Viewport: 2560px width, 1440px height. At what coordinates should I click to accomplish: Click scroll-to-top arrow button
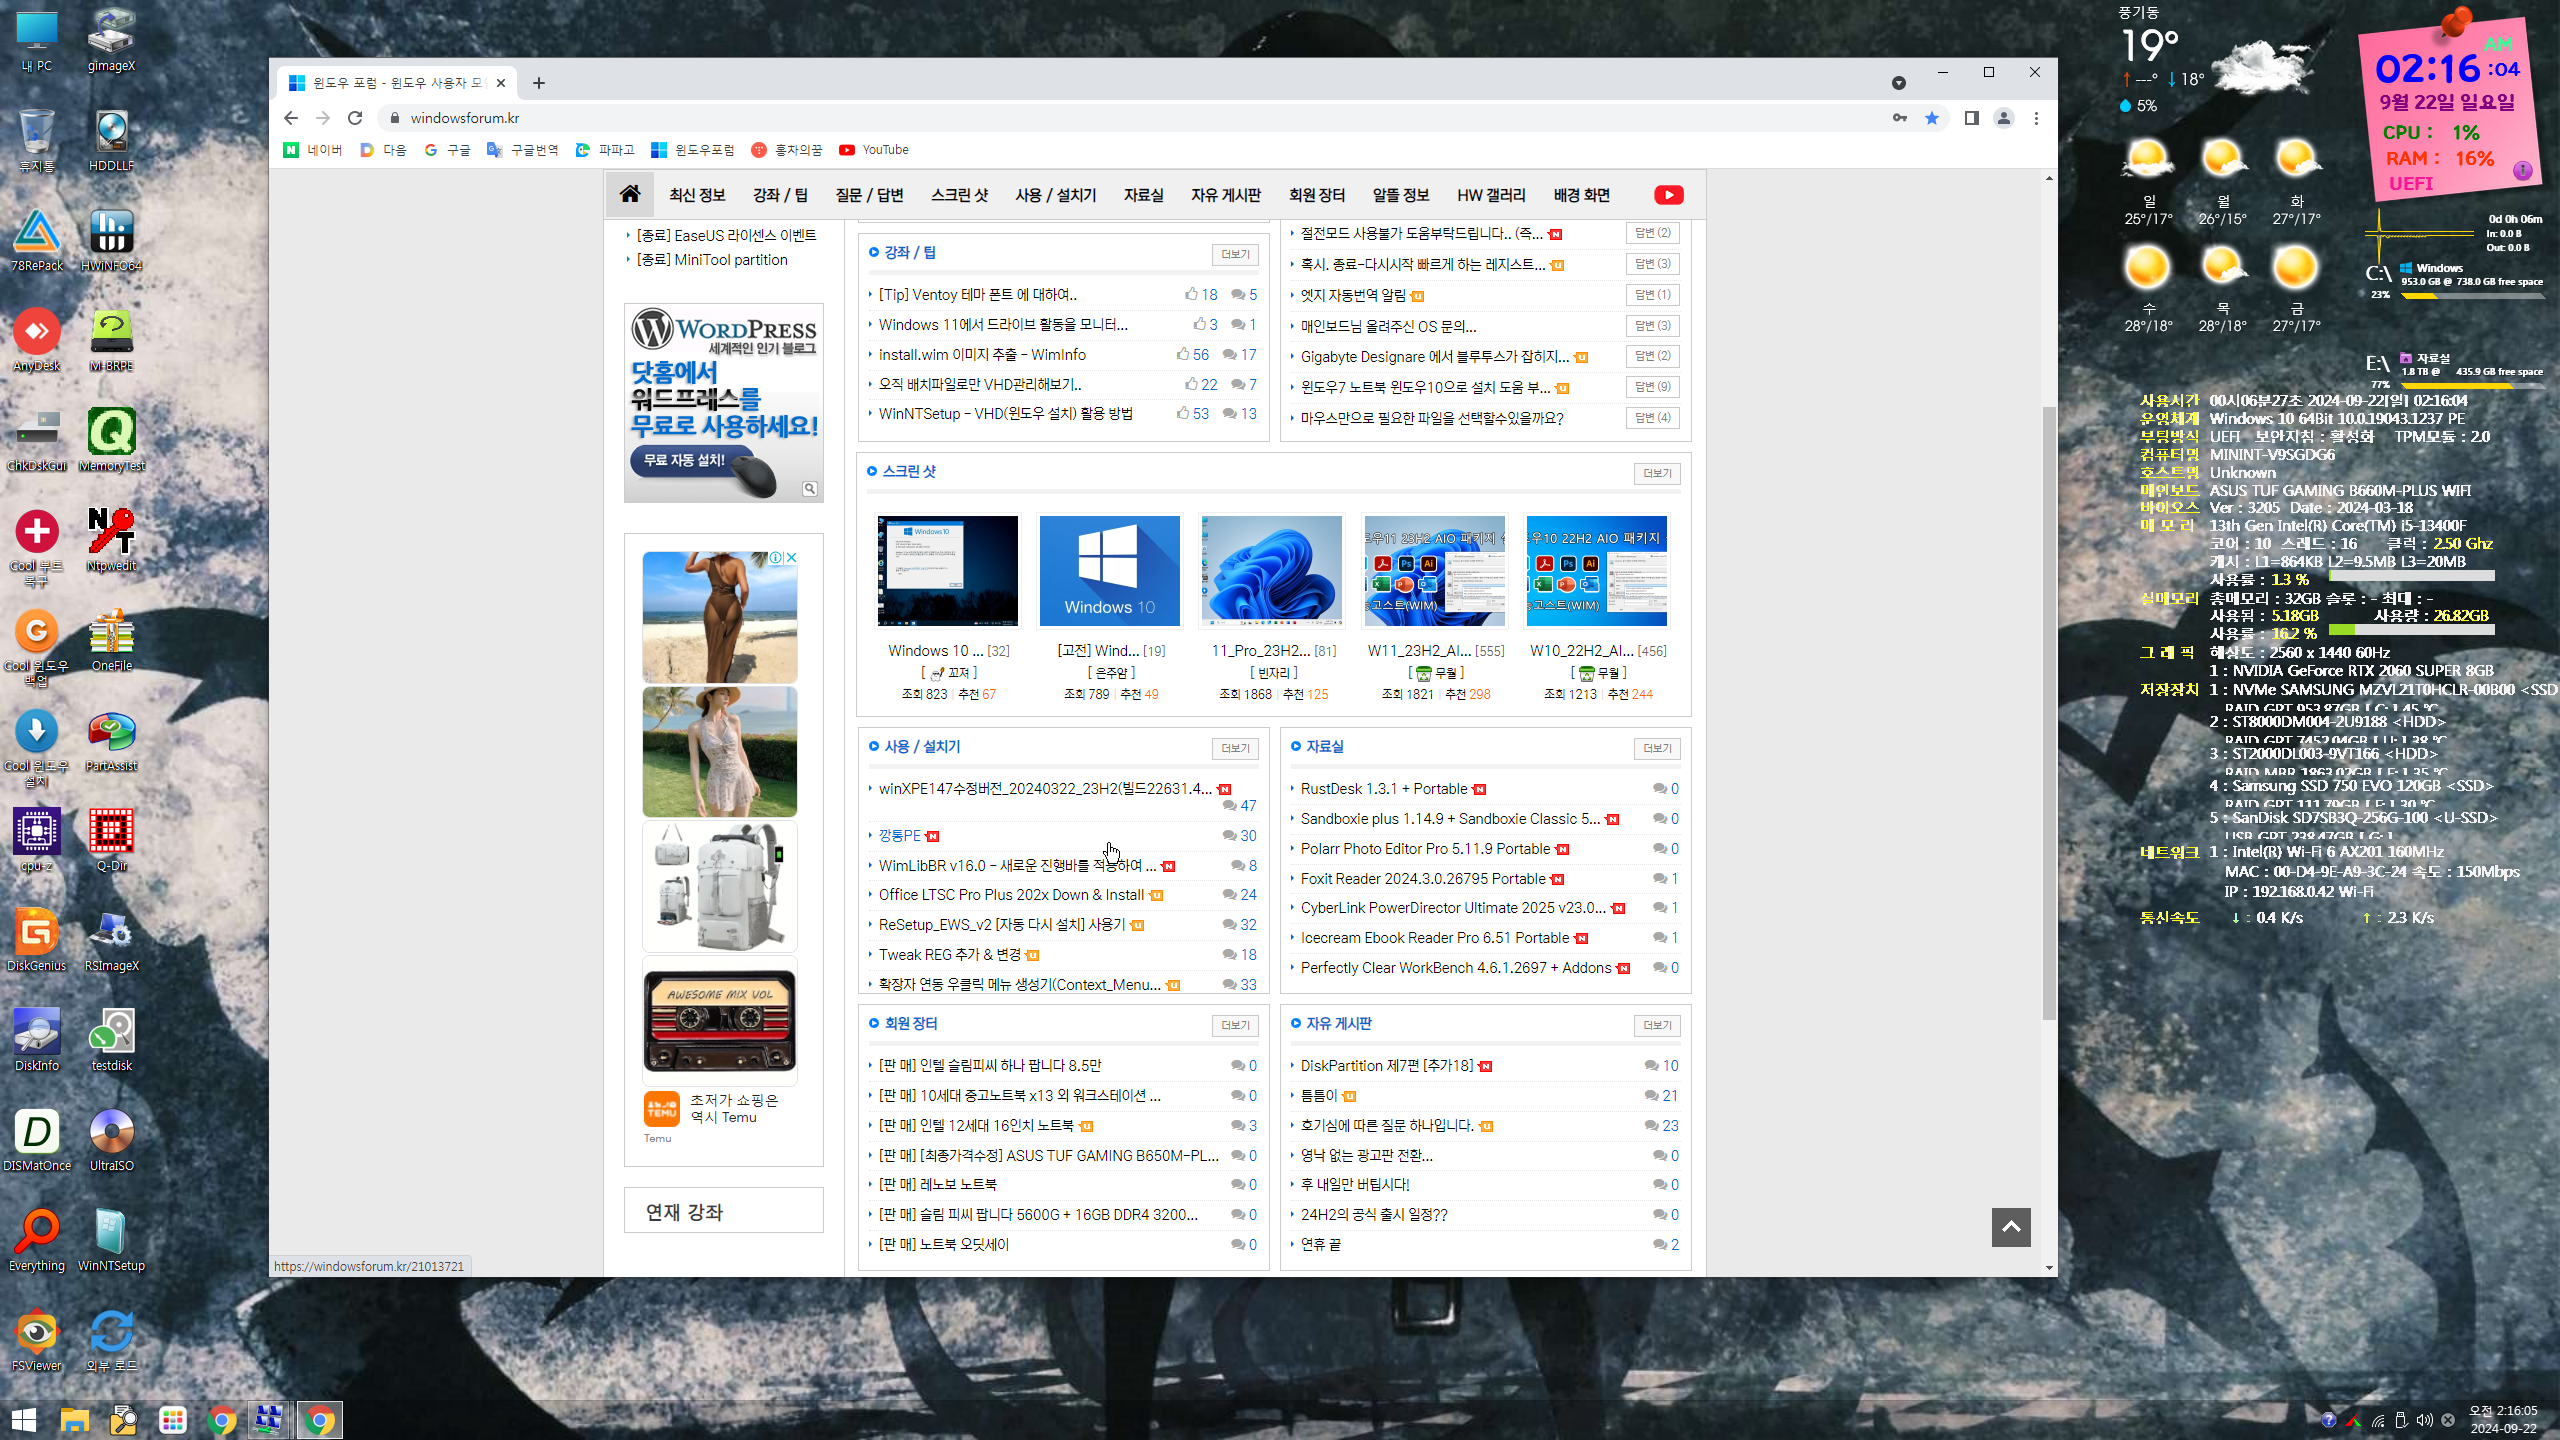click(2011, 1227)
